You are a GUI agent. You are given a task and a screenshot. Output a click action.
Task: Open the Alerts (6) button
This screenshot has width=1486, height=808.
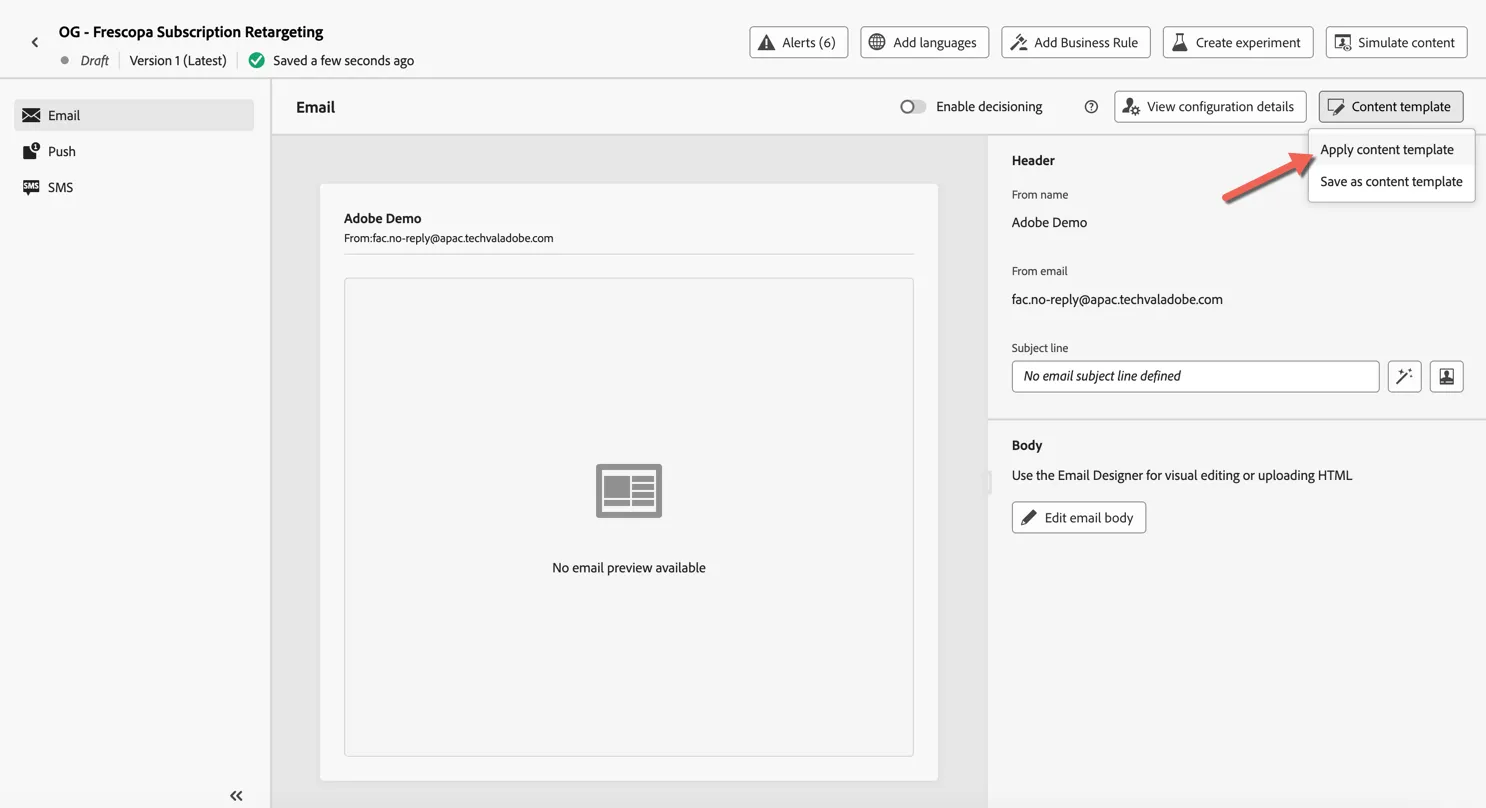(x=798, y=42)
